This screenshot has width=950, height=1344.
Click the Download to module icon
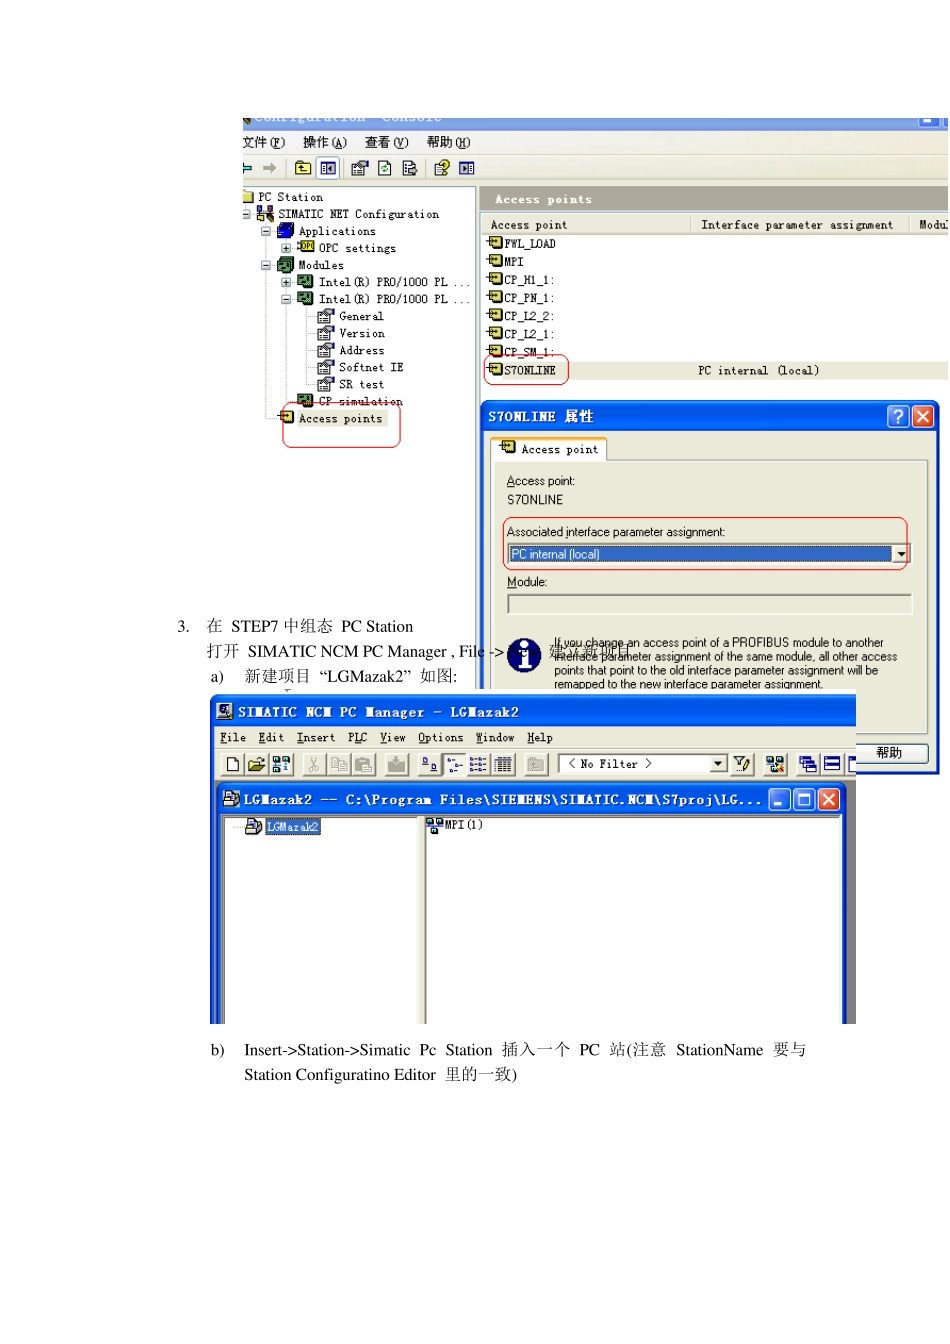click(x=397, y=764)
